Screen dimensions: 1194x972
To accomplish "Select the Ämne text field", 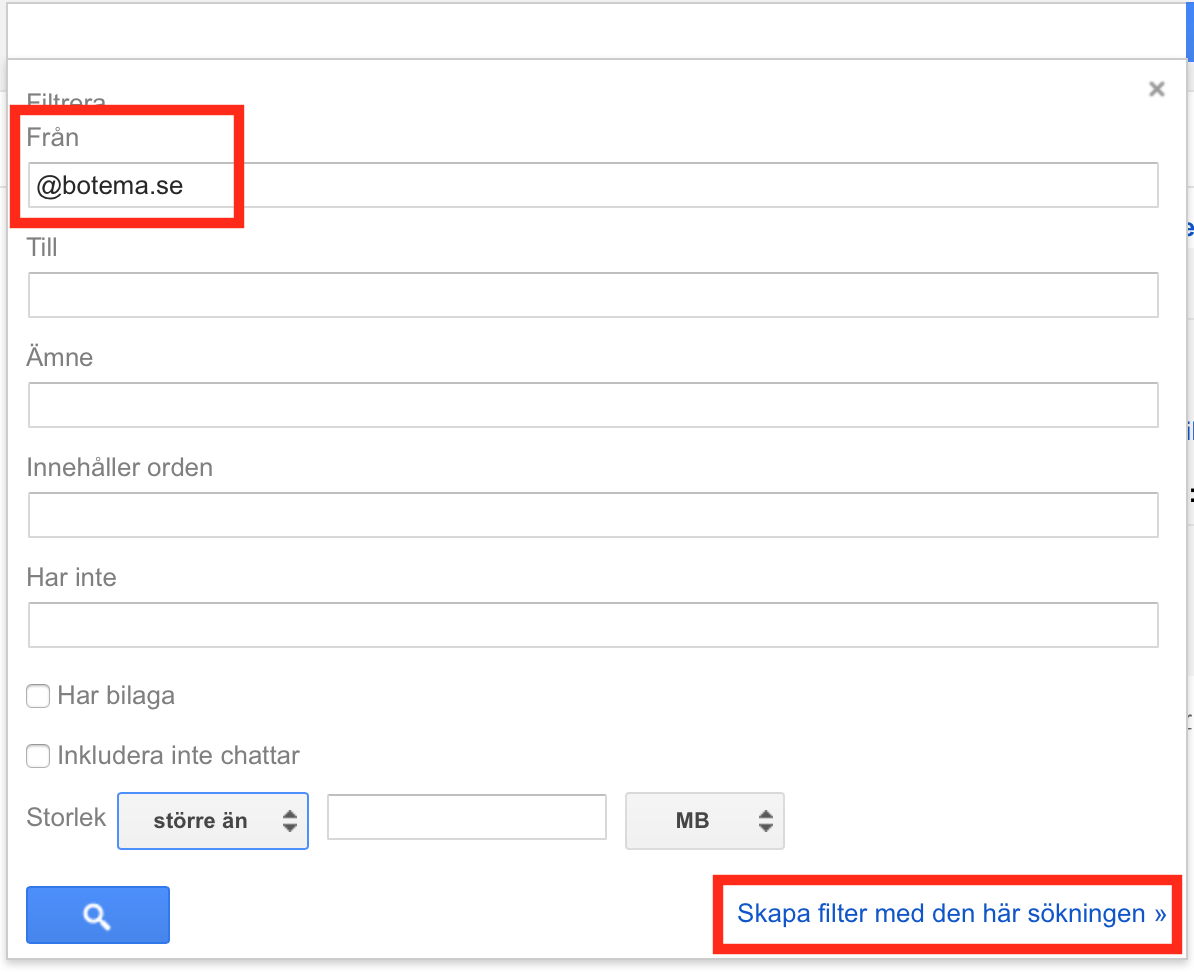I will pos(592,405).
